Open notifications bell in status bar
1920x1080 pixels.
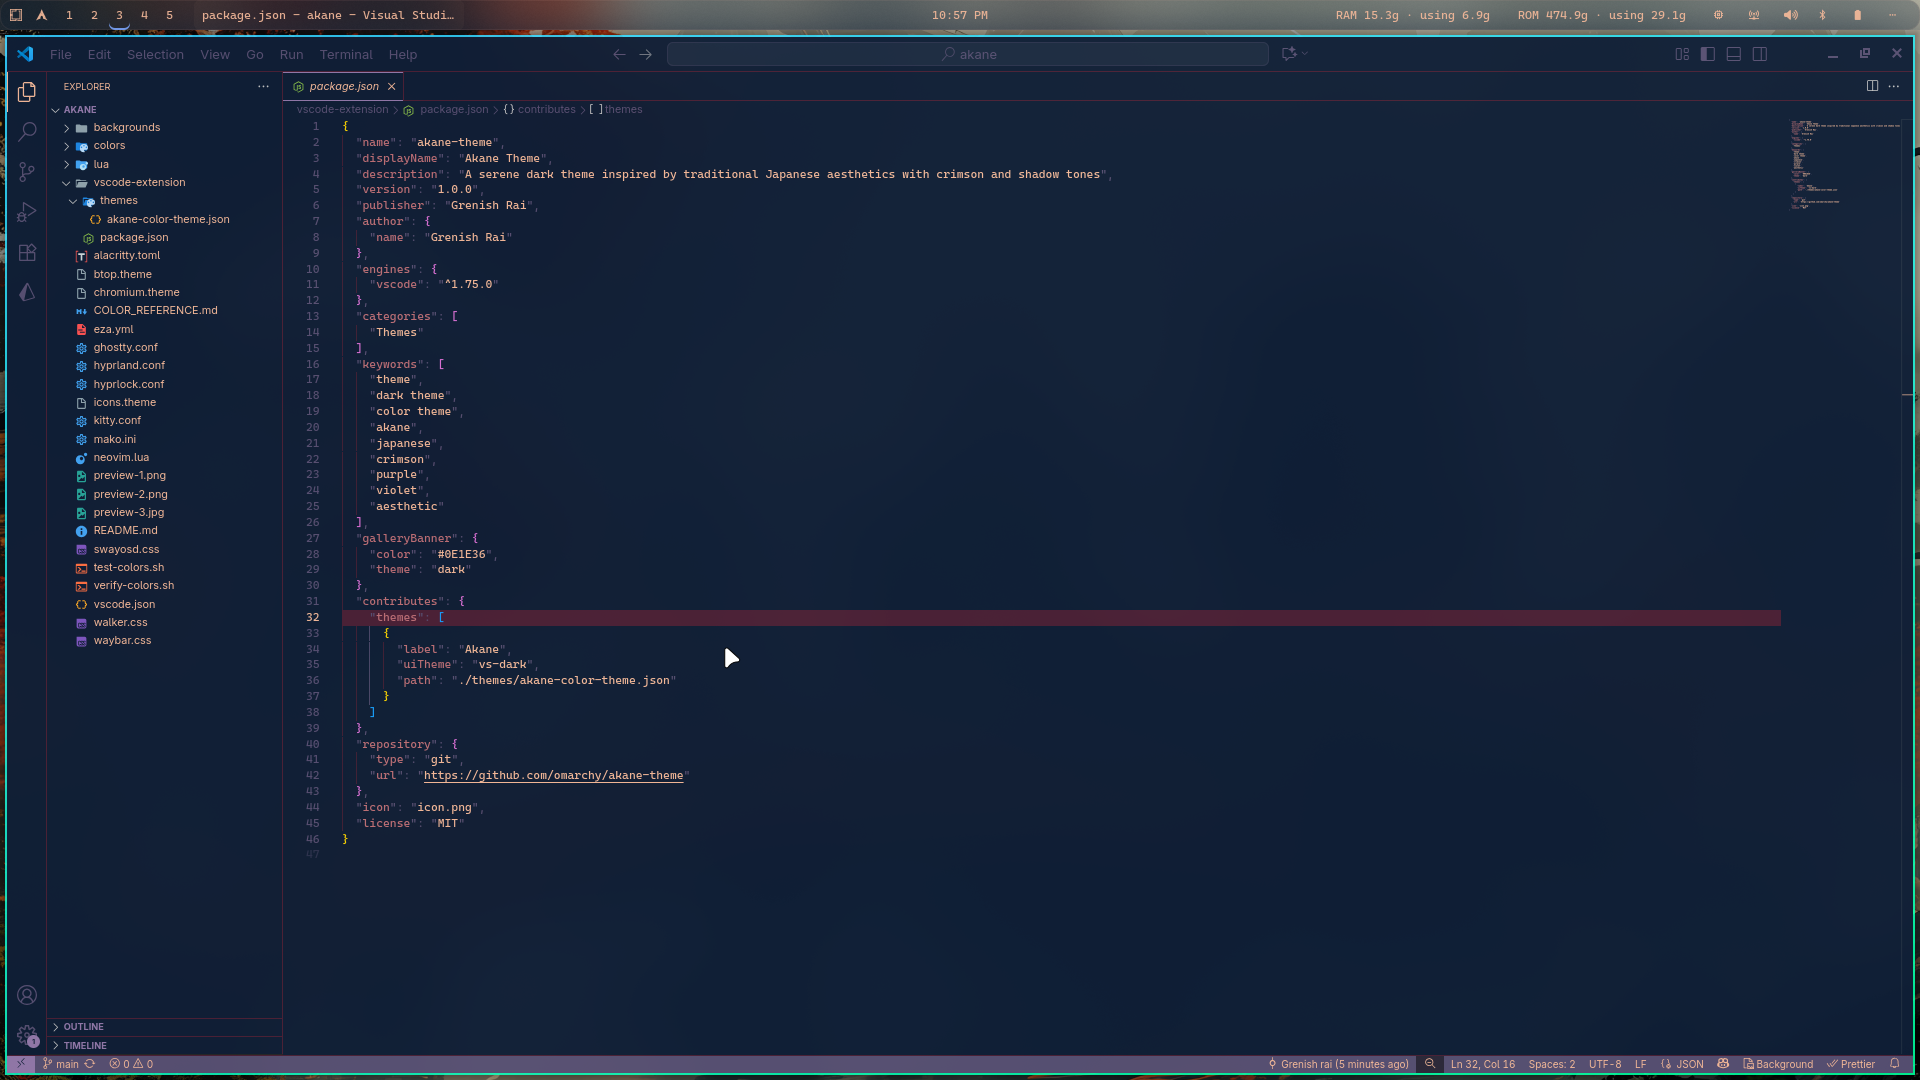click(1894, 1064)
